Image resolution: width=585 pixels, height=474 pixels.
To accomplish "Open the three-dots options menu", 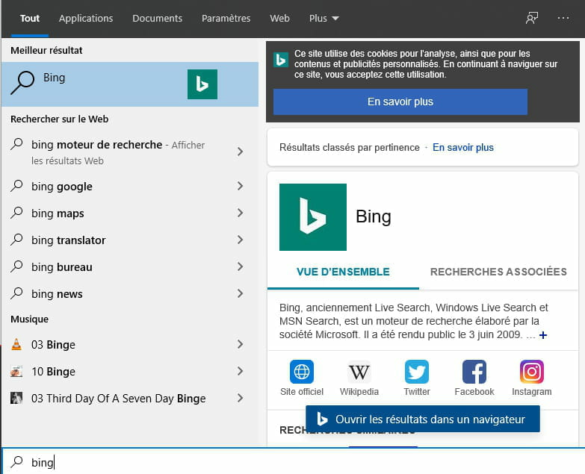I will coord(563,18).
